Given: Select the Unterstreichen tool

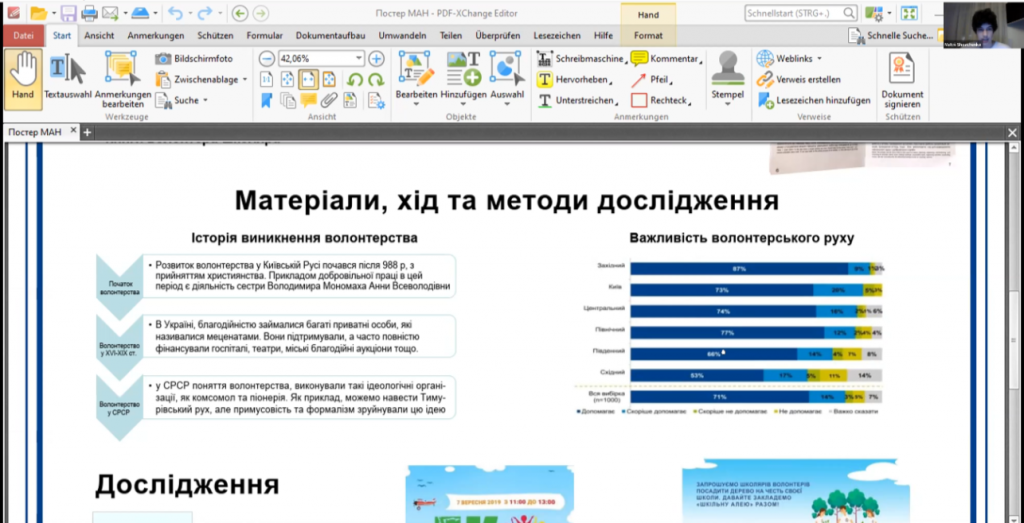Looking at the screenshot, I should click(577, 101).
